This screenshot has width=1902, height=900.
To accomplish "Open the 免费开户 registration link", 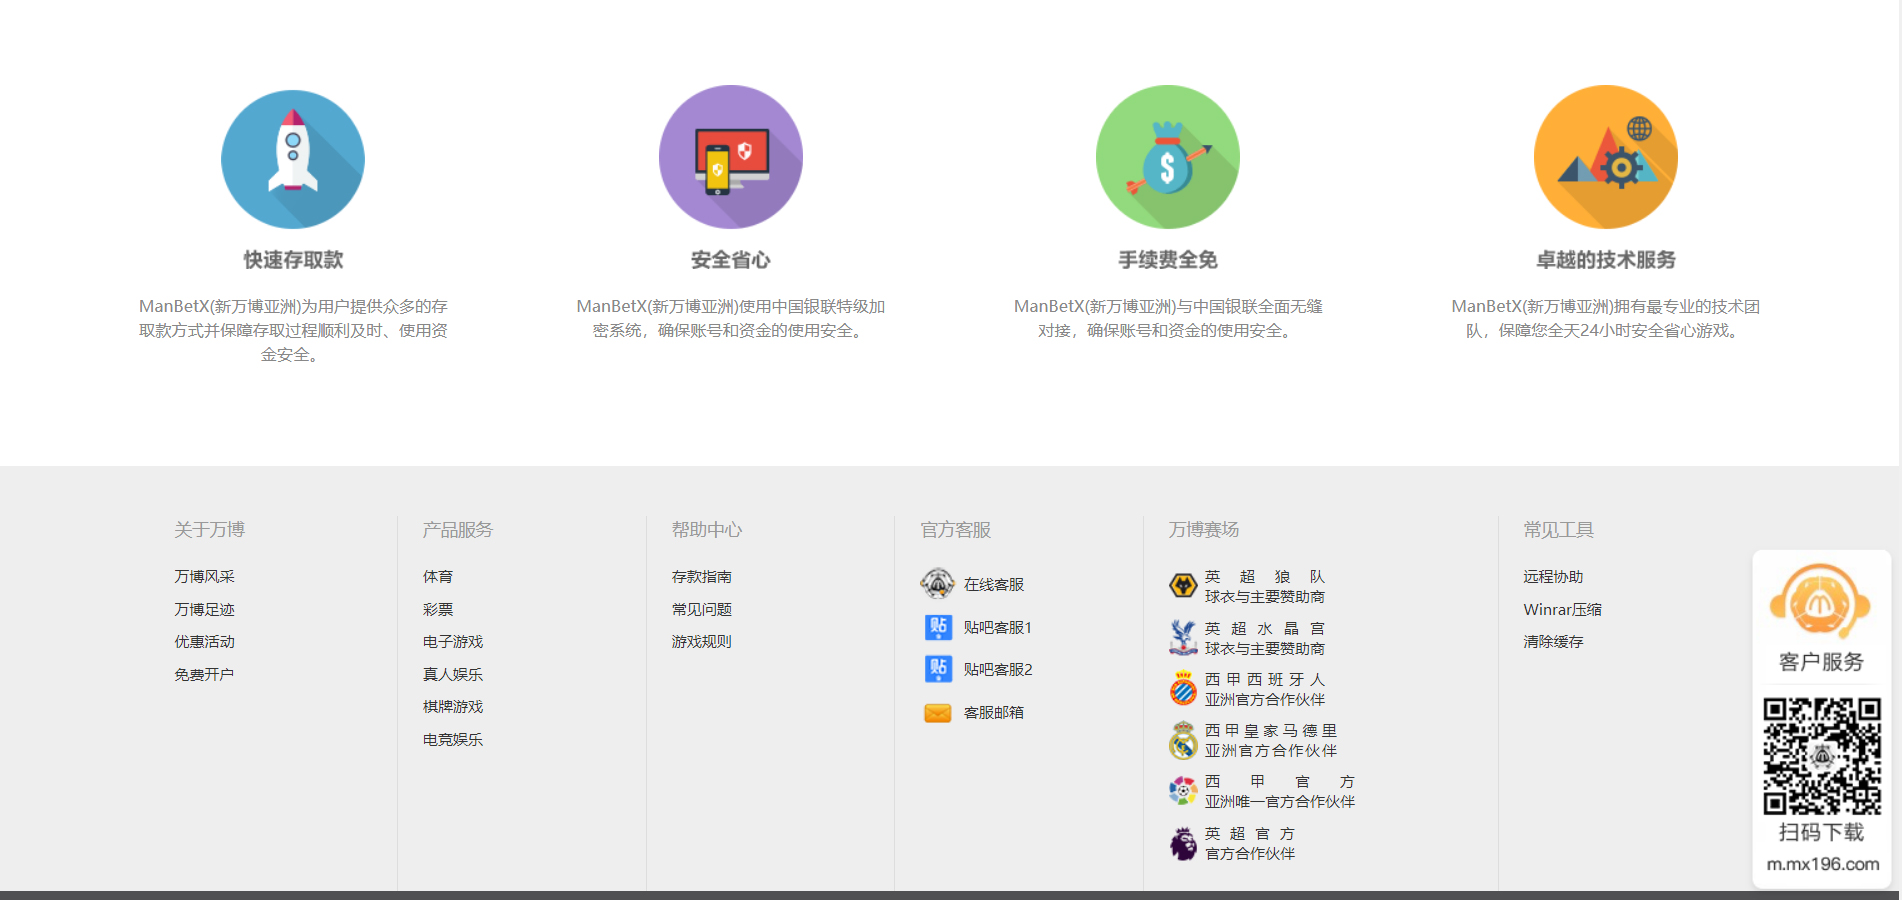I will tap(204, 675).
